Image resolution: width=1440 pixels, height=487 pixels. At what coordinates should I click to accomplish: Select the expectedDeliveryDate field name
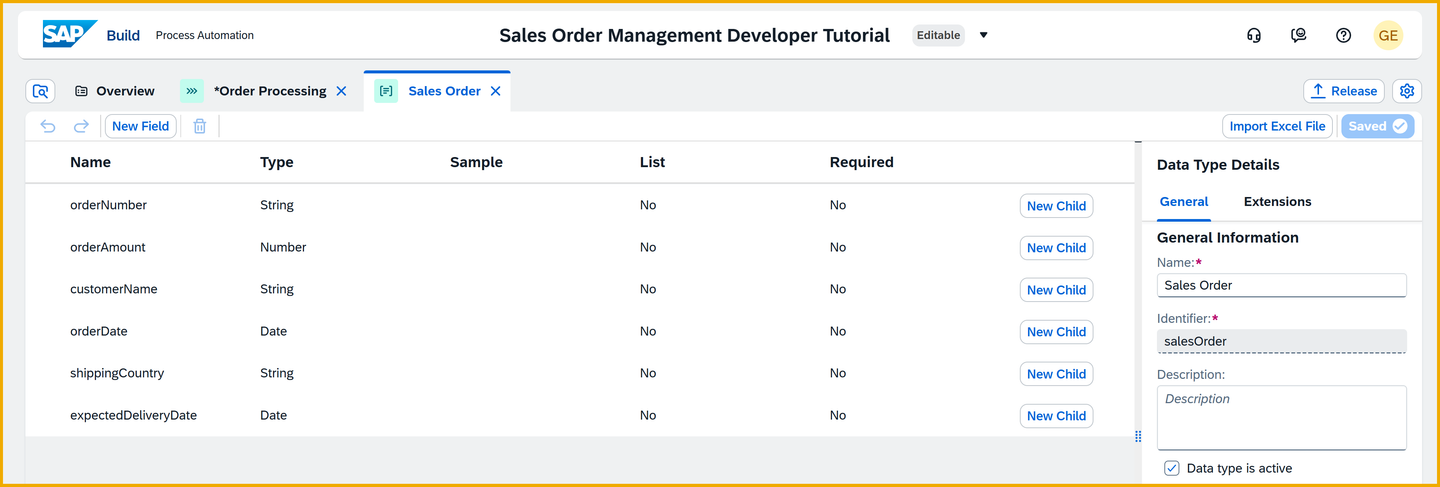tap(133, 415)
